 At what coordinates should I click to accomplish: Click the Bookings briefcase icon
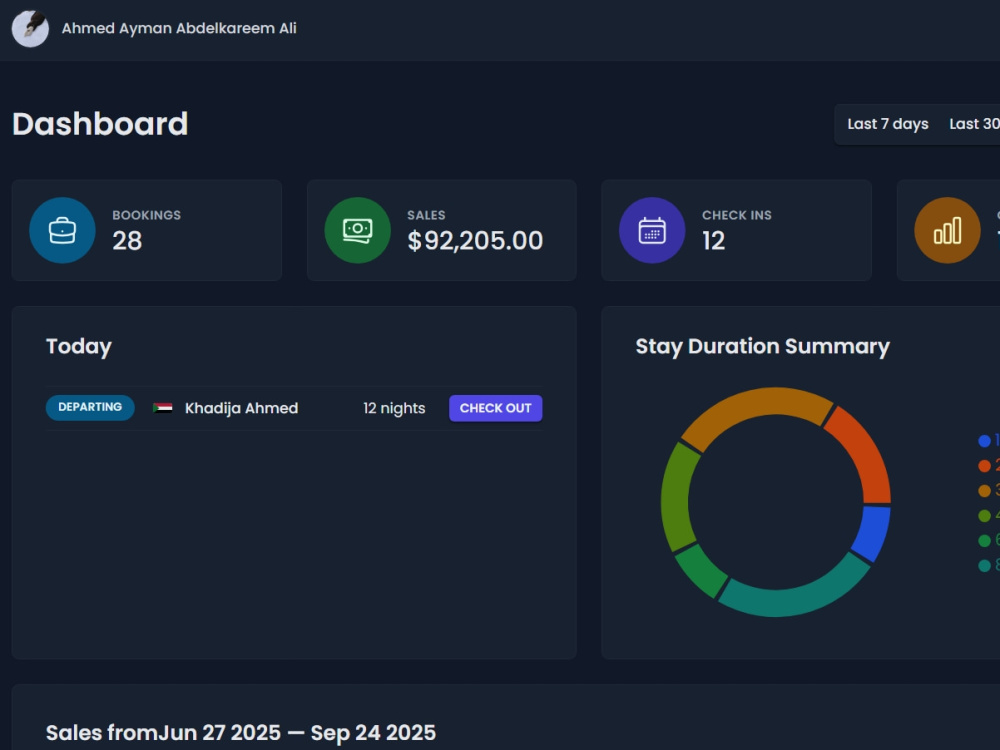coord(62,230)
